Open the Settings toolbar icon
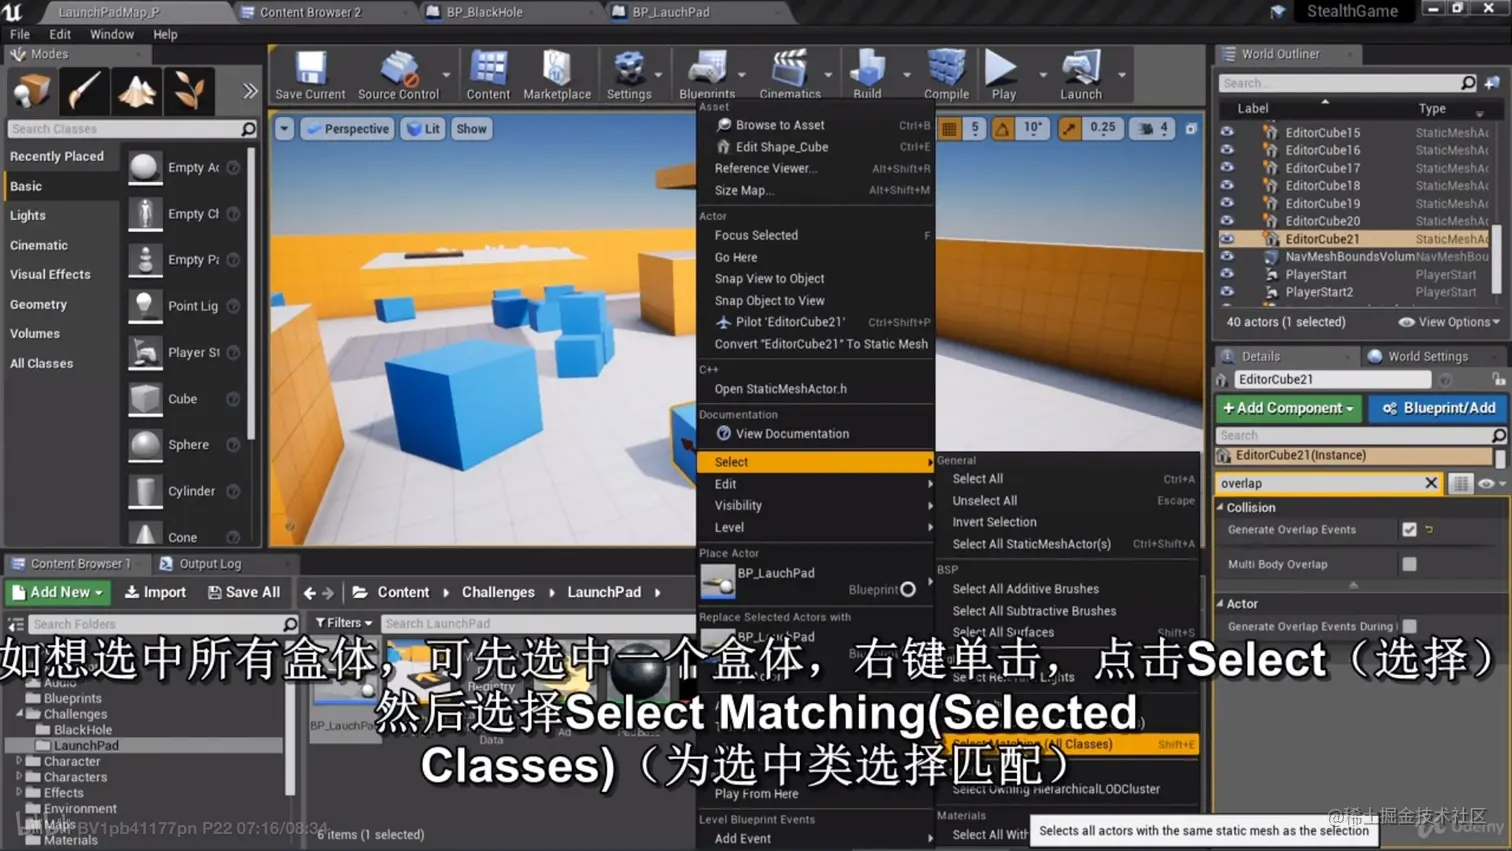This screenshot has width=1512, height=851. pyautogui.click(x=629, y=68)
